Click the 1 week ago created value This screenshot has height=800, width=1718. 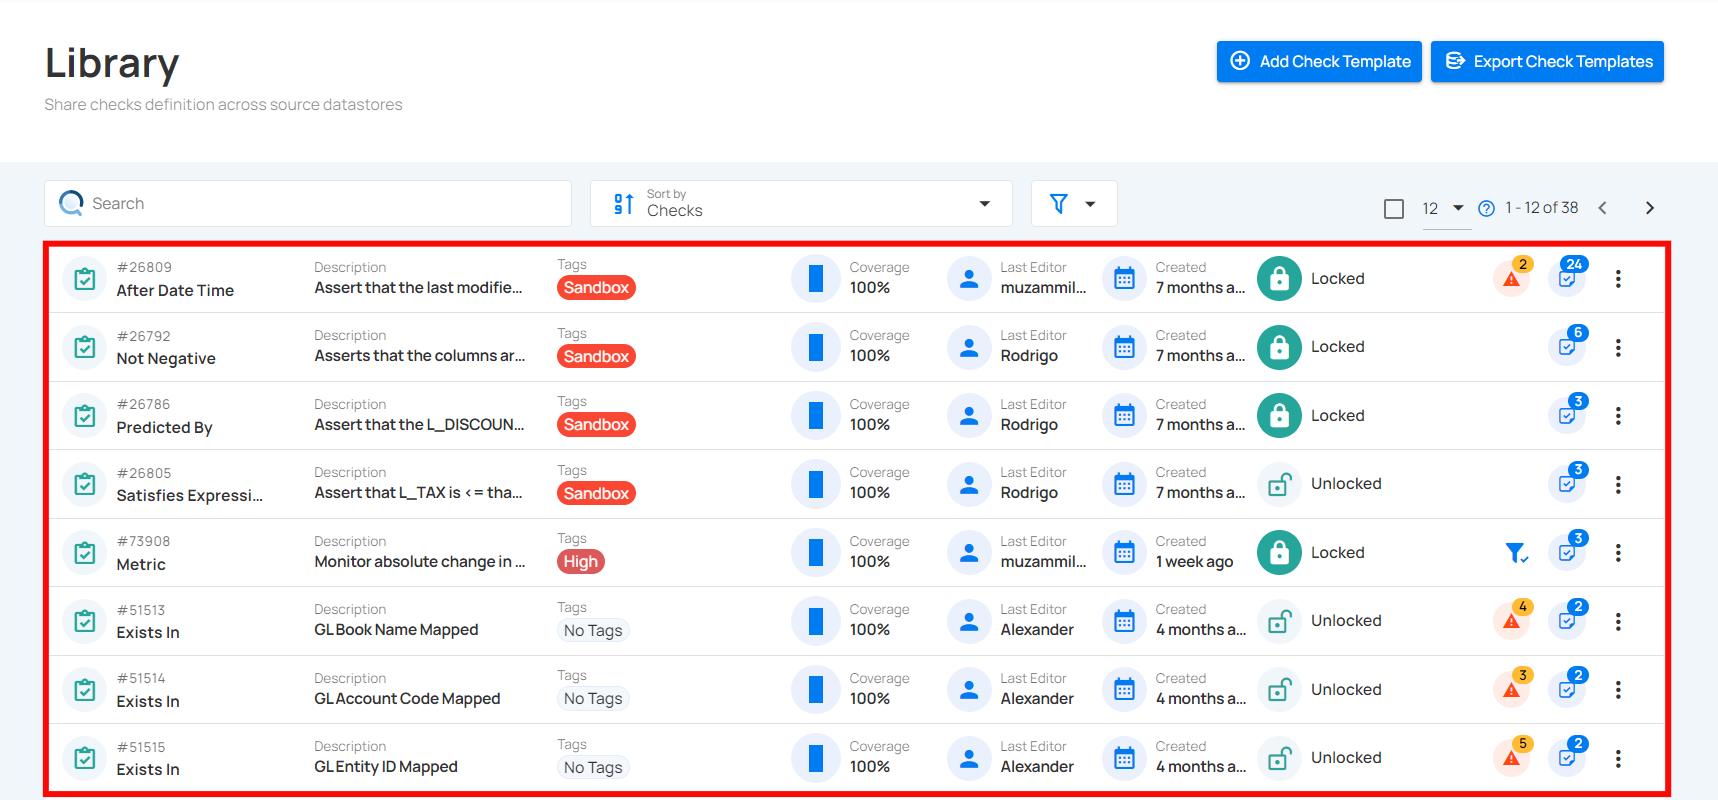(1194, 562)
